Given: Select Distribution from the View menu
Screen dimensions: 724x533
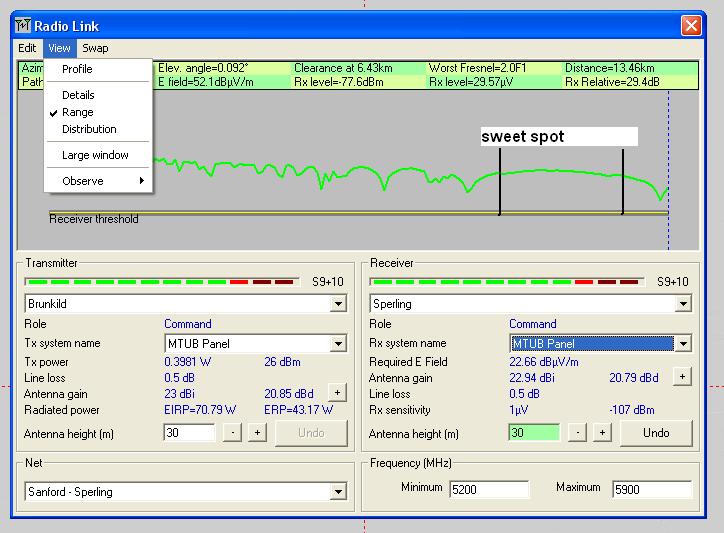Looking at the screenshot, I should pyautogui.click(x=89, y=129).
